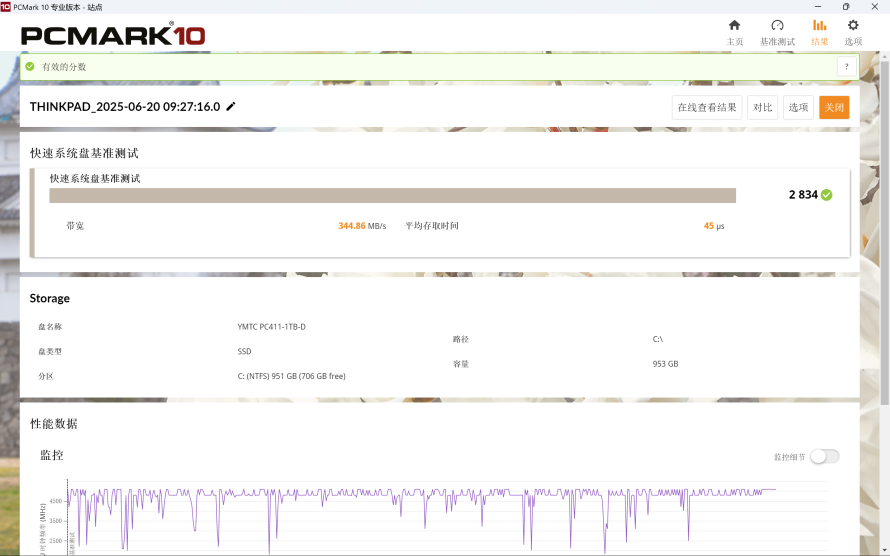The image size is (890, 556).
Task: Toggle the 监控细节 monitoring details switch
Action: tap(824, 456)
